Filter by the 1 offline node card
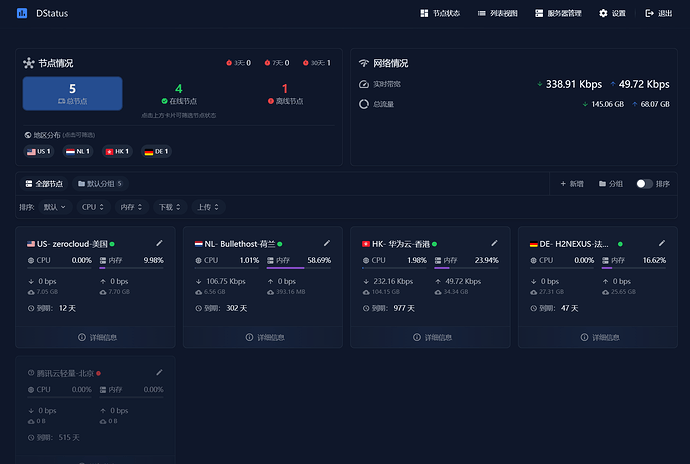This screenshot has width=690, height=464. coord(285,94)
